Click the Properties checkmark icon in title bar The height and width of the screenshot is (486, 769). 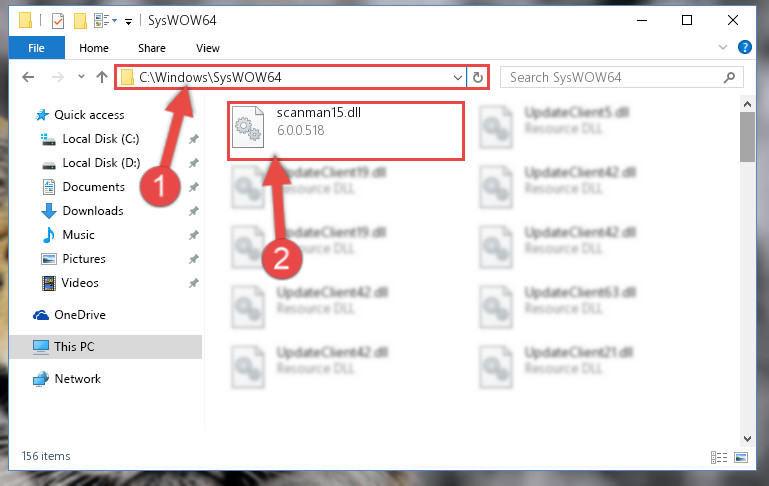click(x=58, y=21)
